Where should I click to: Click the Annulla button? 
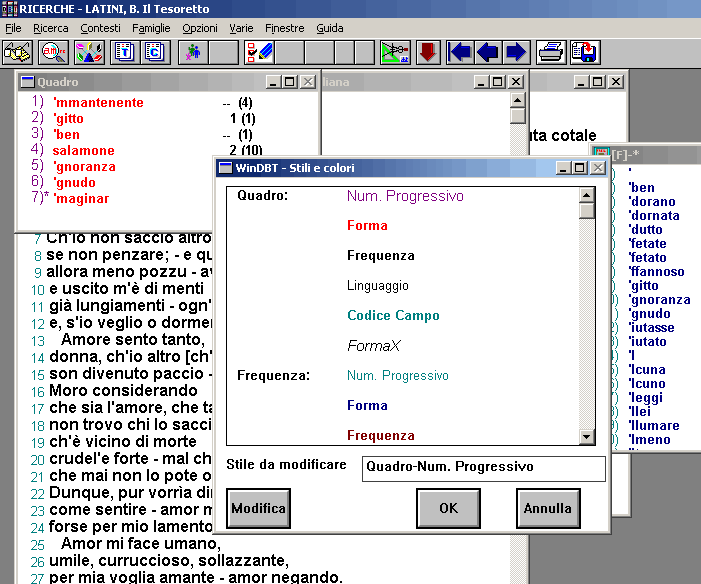click(x=548, y=508)
